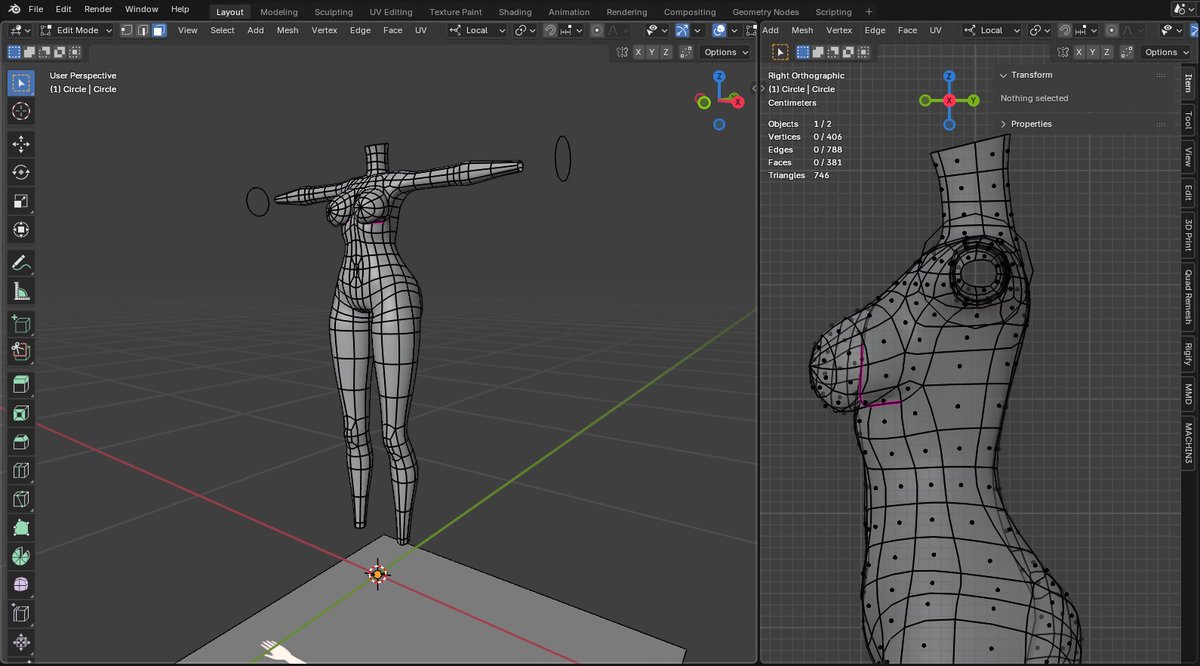Select the Measure tool
Viewport: 1200px width, 666px height.
(21, 292)
